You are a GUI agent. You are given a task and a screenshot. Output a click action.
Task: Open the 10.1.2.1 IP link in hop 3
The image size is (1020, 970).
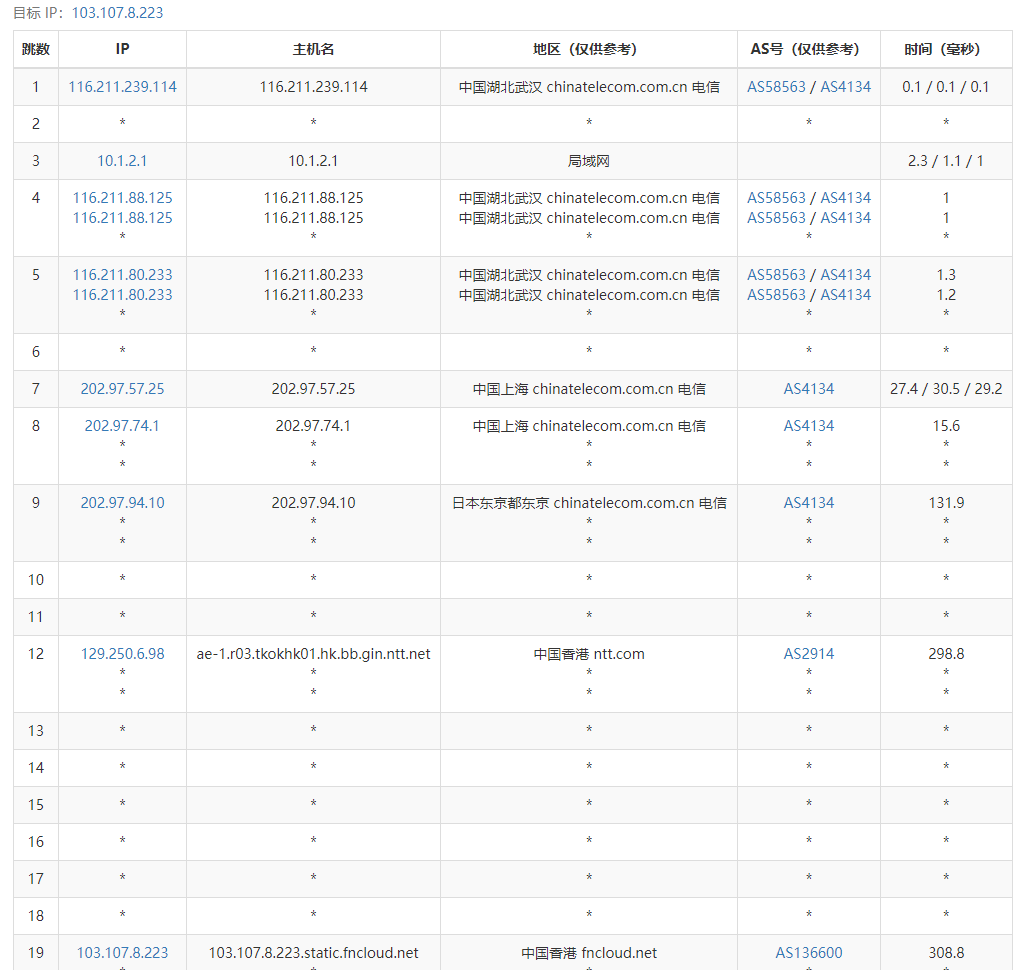point(122,161)
